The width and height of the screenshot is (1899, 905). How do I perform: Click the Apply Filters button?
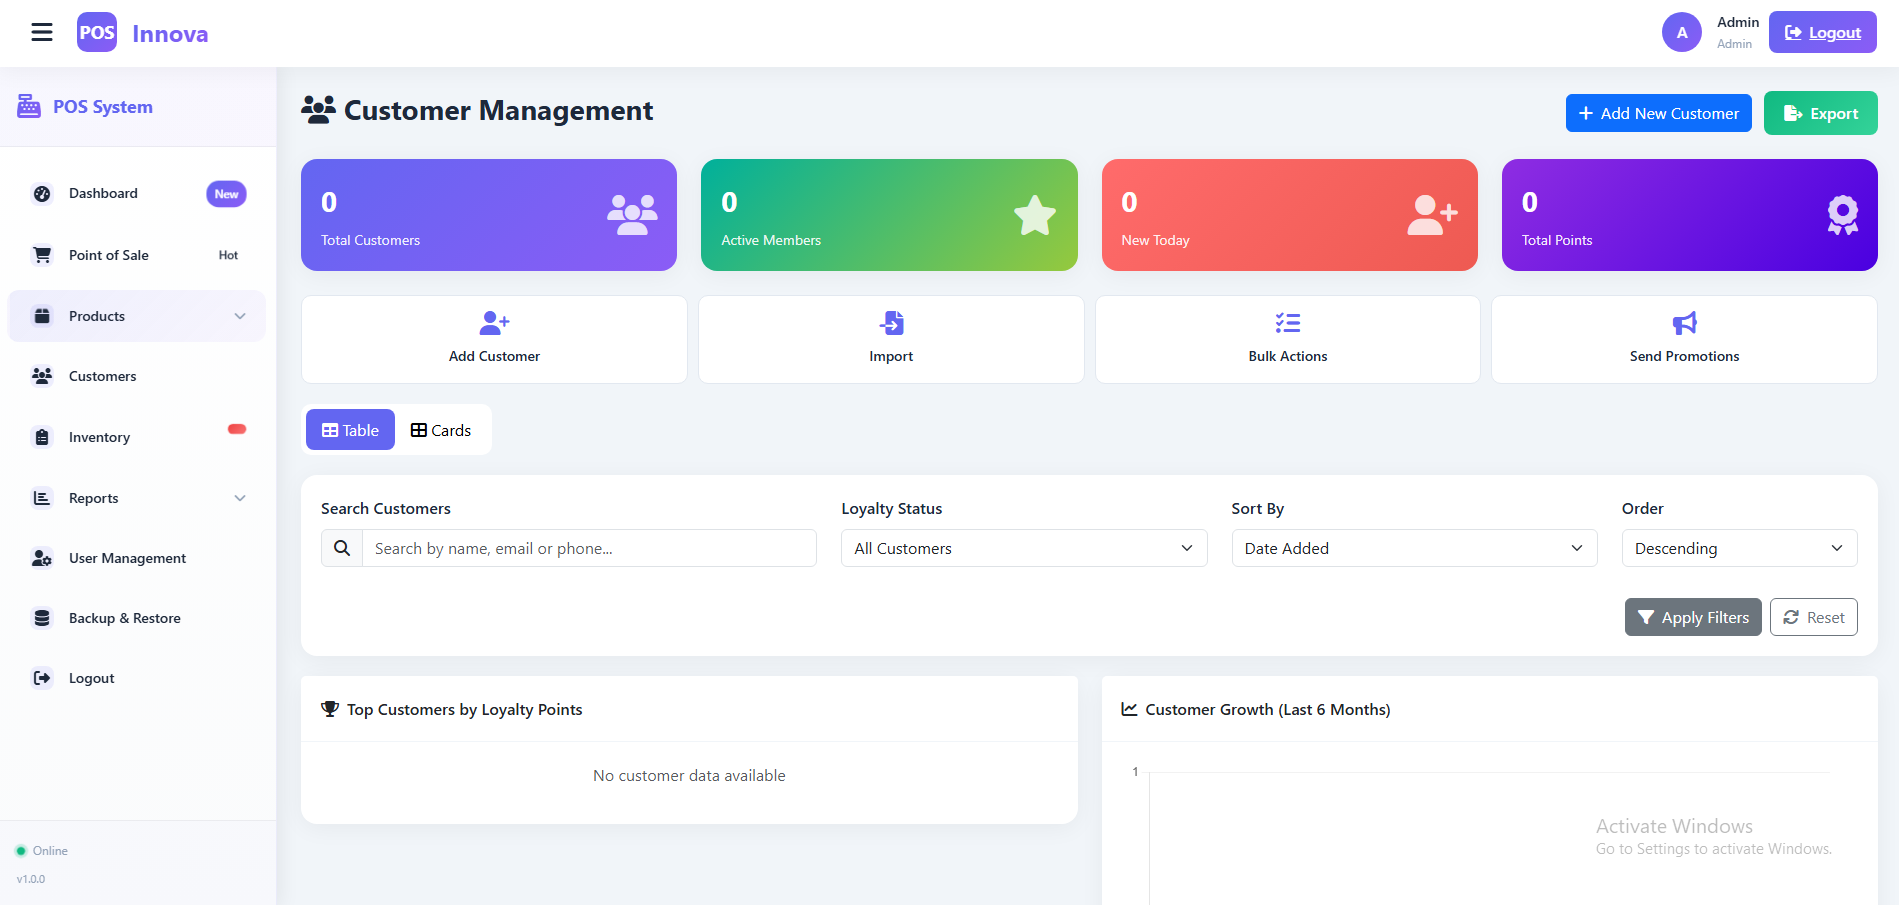tap(1692, 617)
